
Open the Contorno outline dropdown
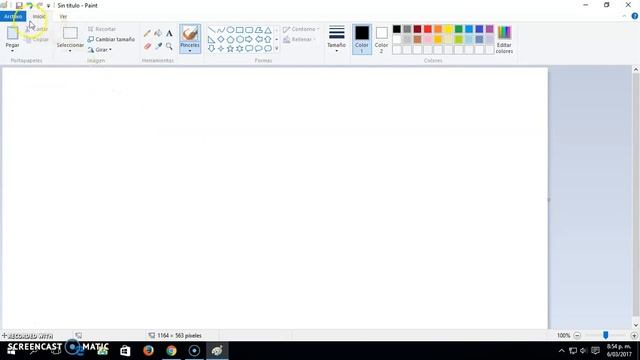(301, 29)
